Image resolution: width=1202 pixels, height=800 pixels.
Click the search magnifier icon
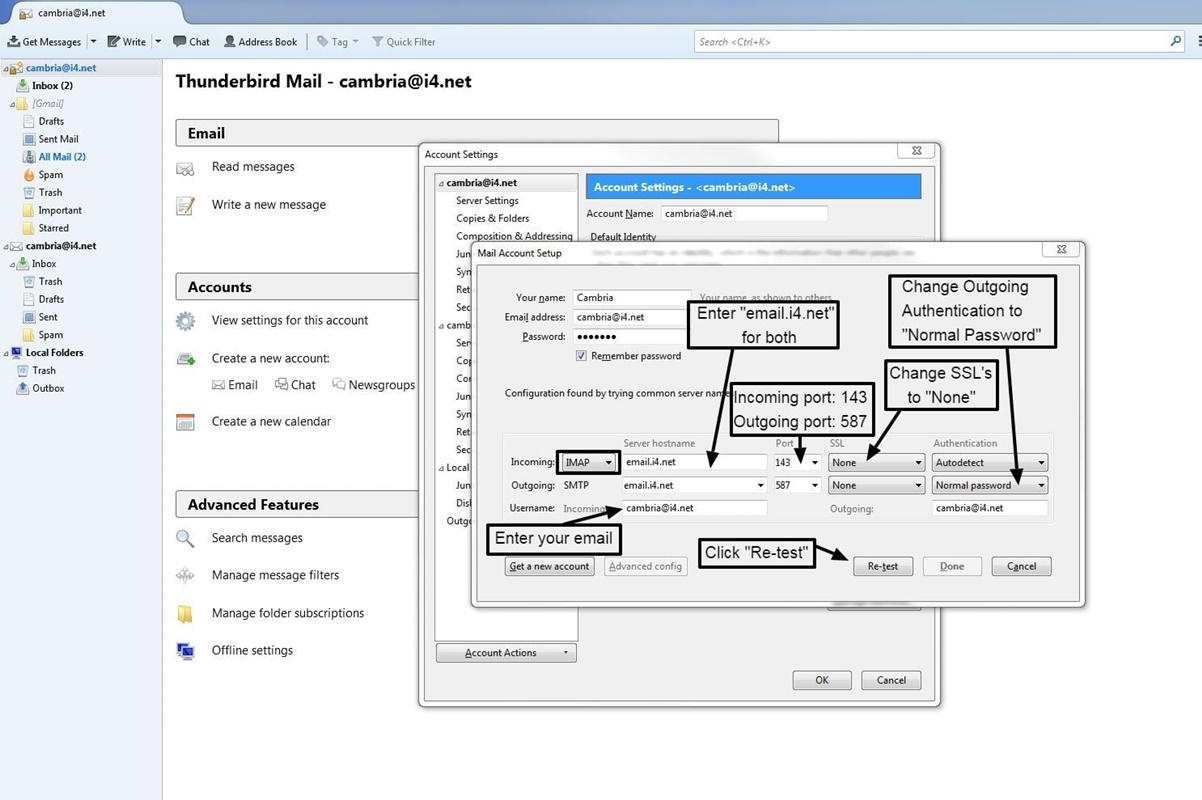click(1176, 42)
